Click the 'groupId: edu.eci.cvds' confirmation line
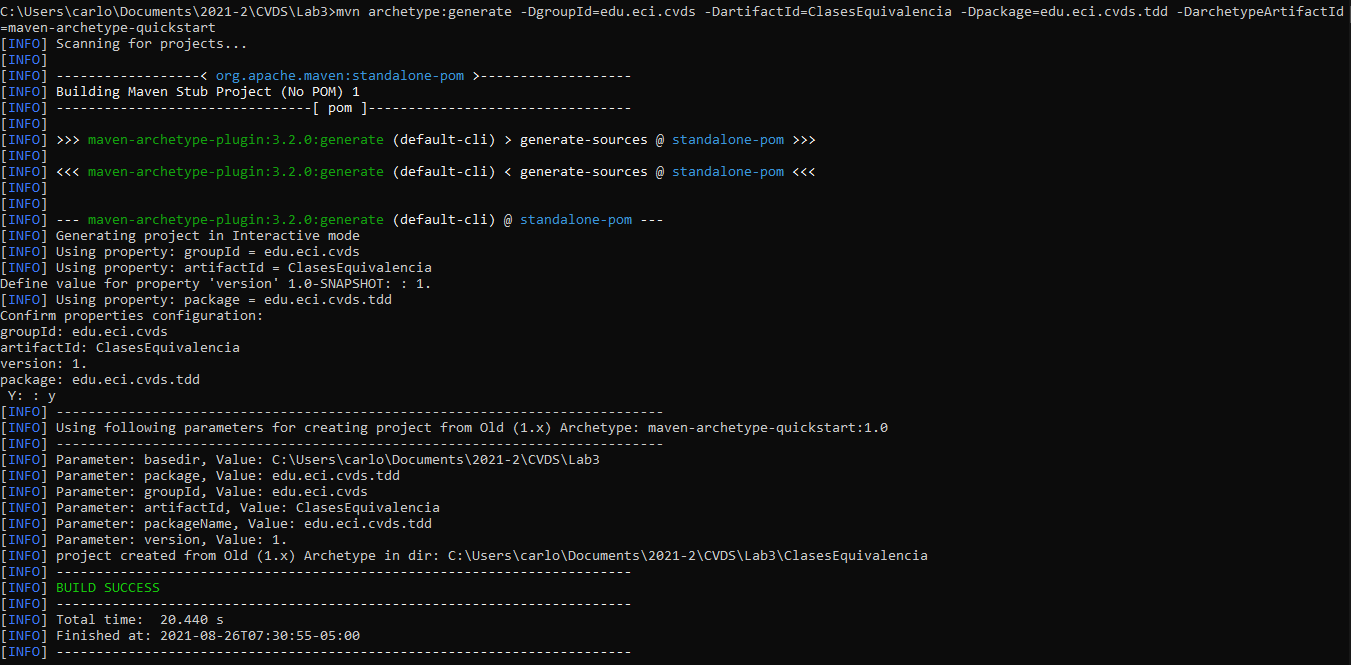The width and height of the screenshot is (1351, 665). pyautogui.click(x=84, y=332)
